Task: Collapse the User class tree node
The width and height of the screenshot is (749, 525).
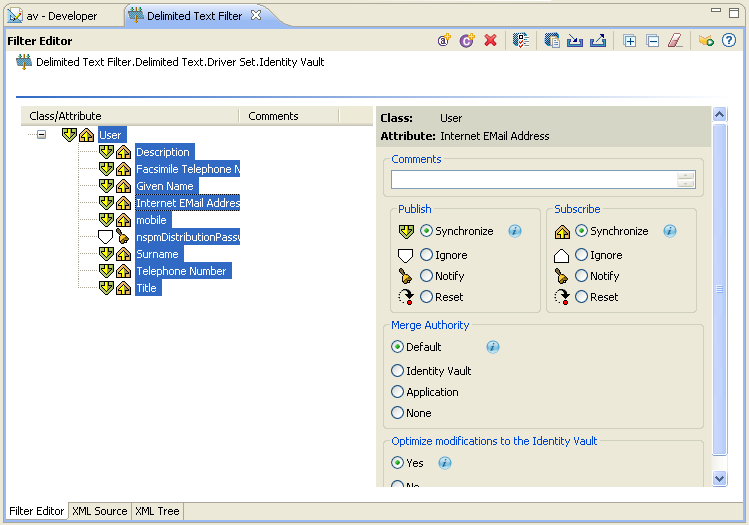Action: coord(42,135)
